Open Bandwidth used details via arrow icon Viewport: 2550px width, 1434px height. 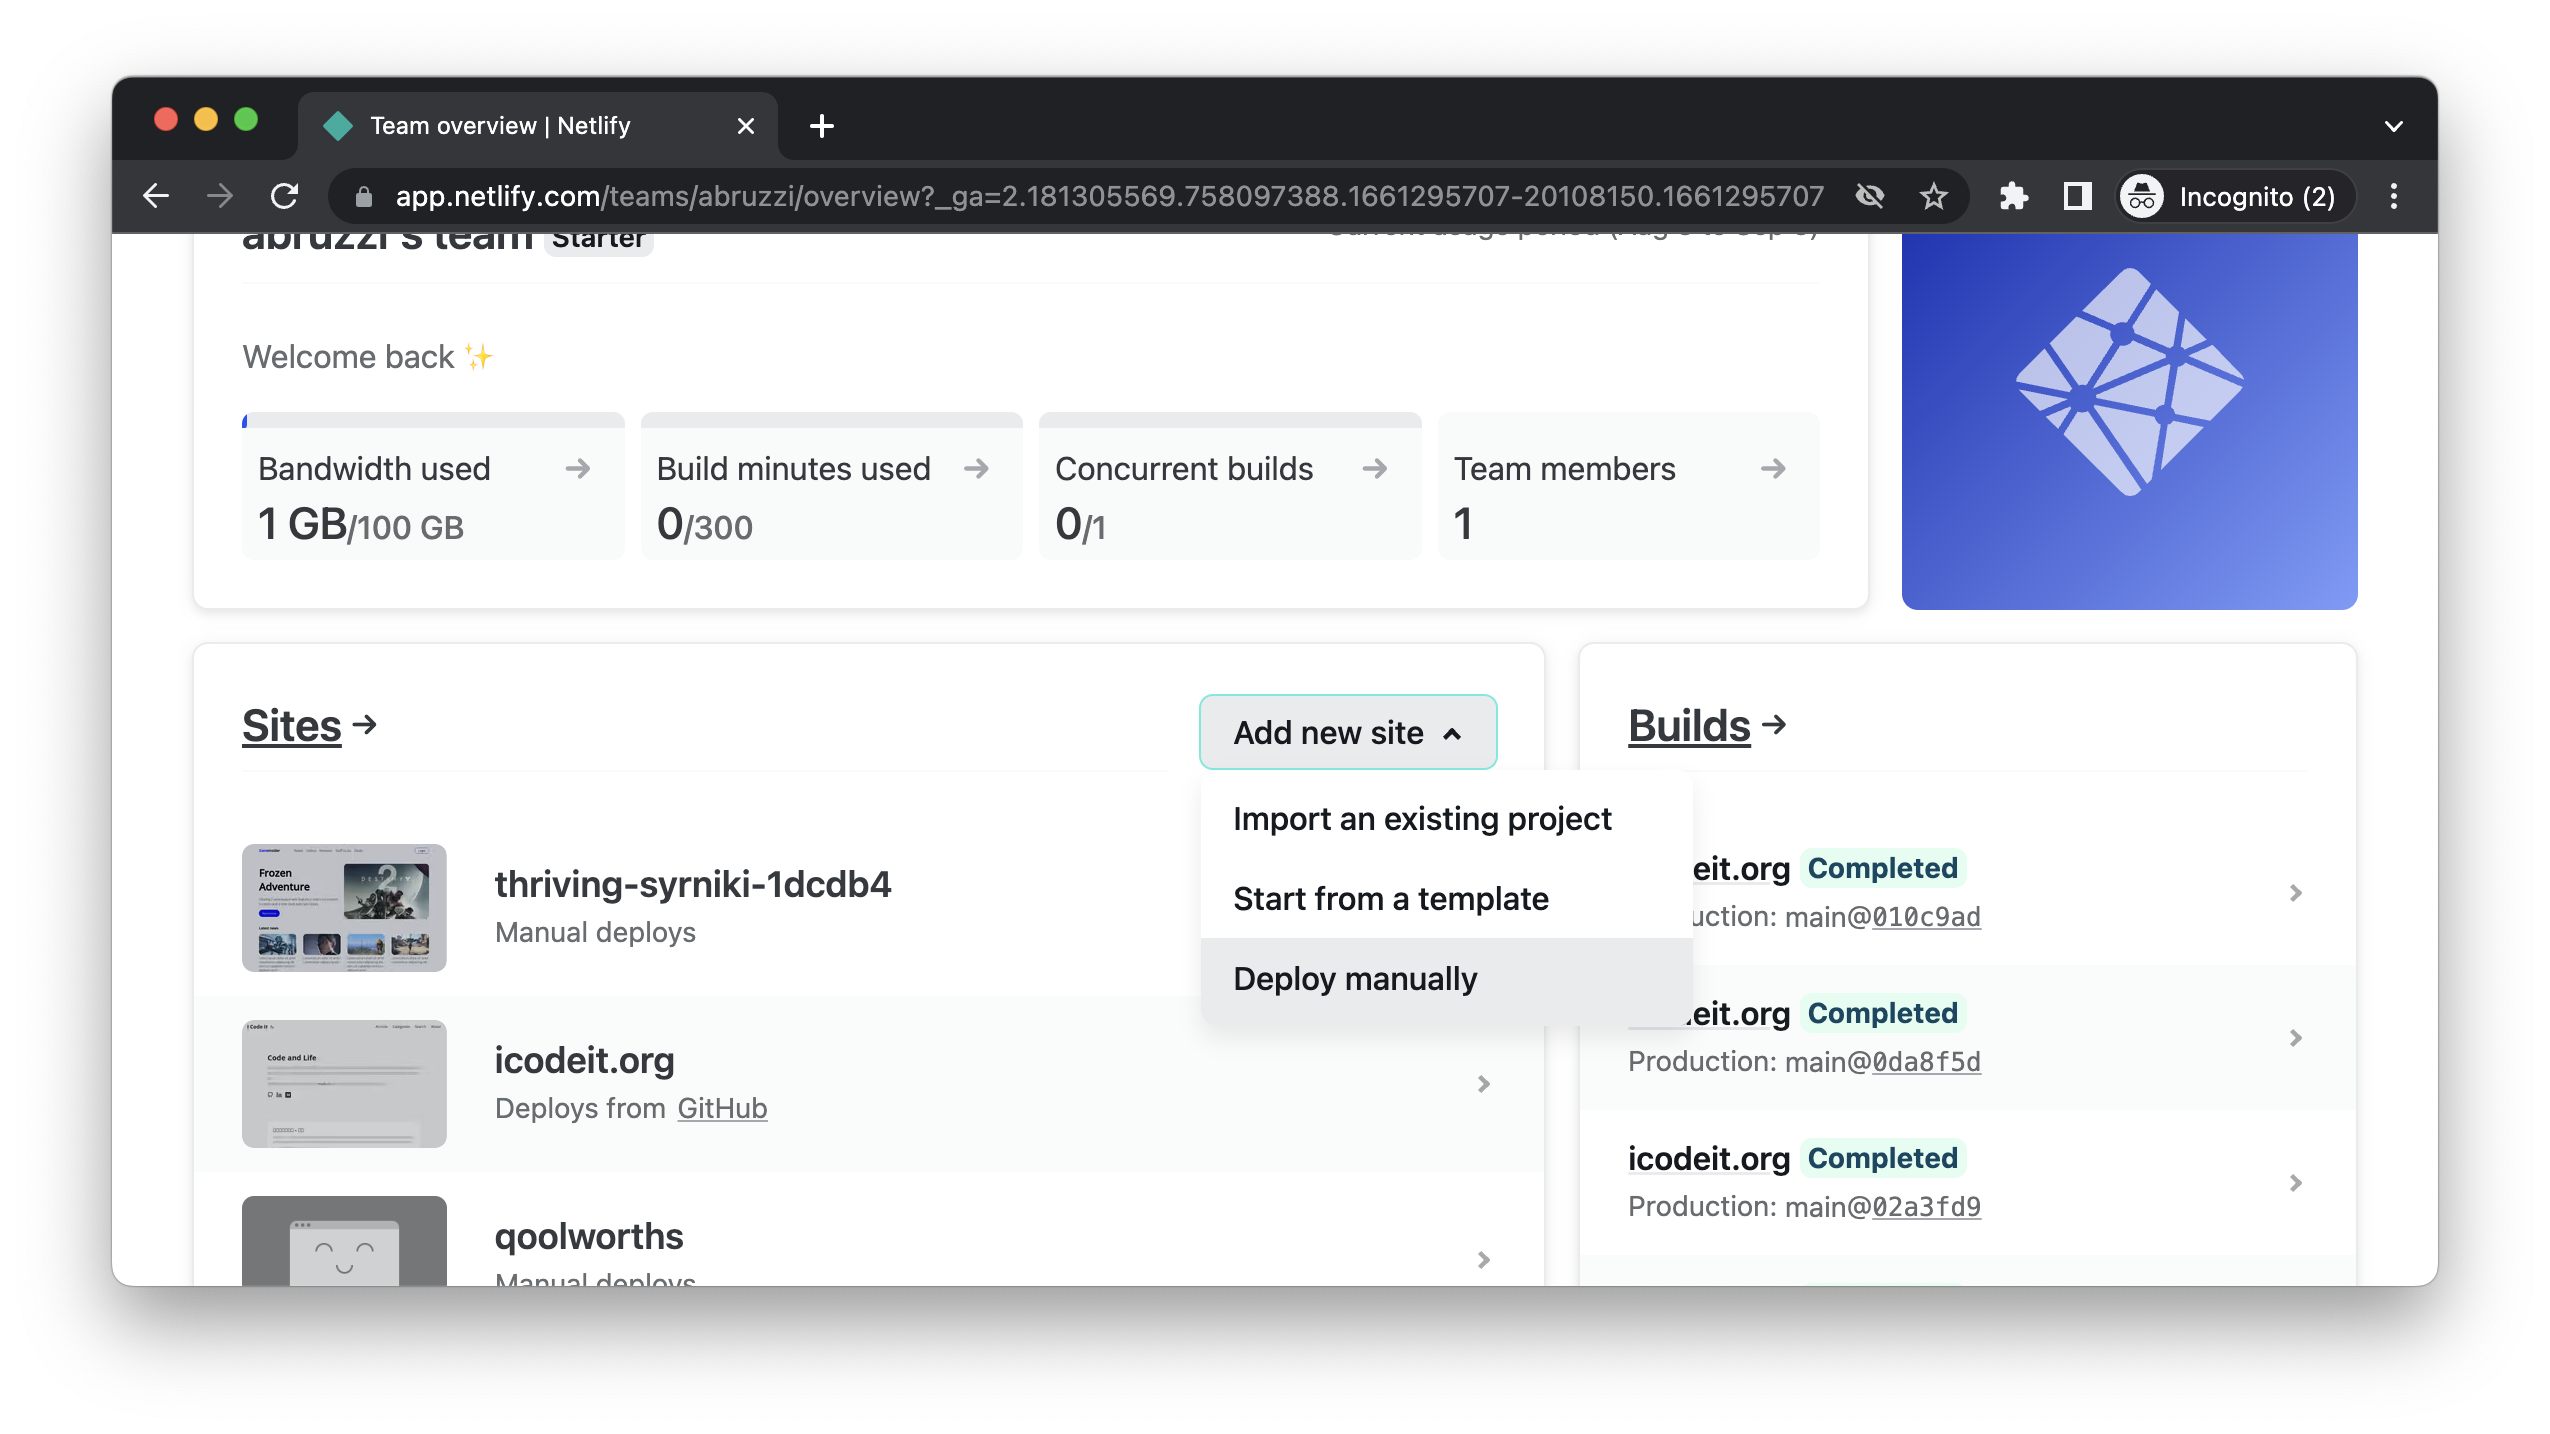pyautogui.click(x=578, y=468)
